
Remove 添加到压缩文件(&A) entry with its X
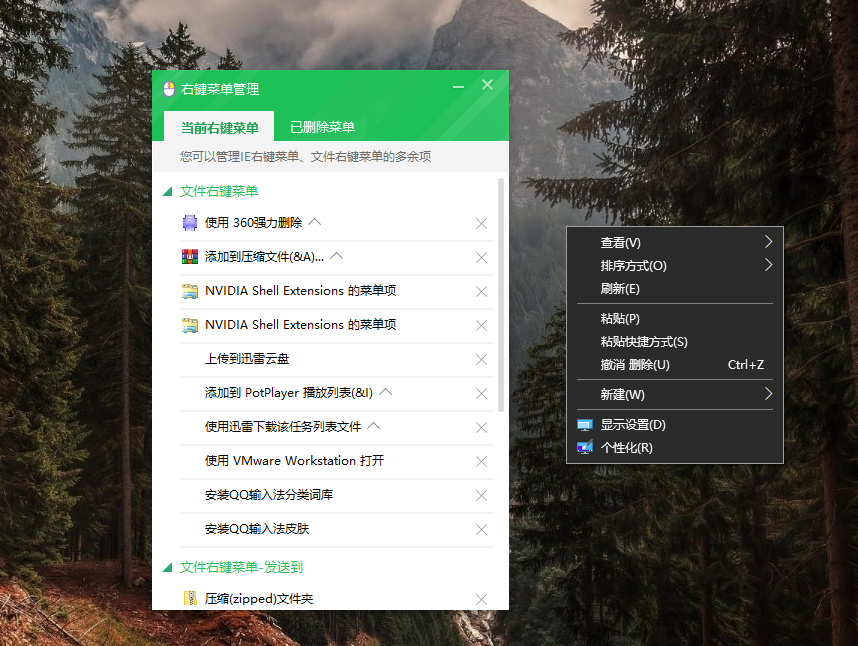point(482,257)
